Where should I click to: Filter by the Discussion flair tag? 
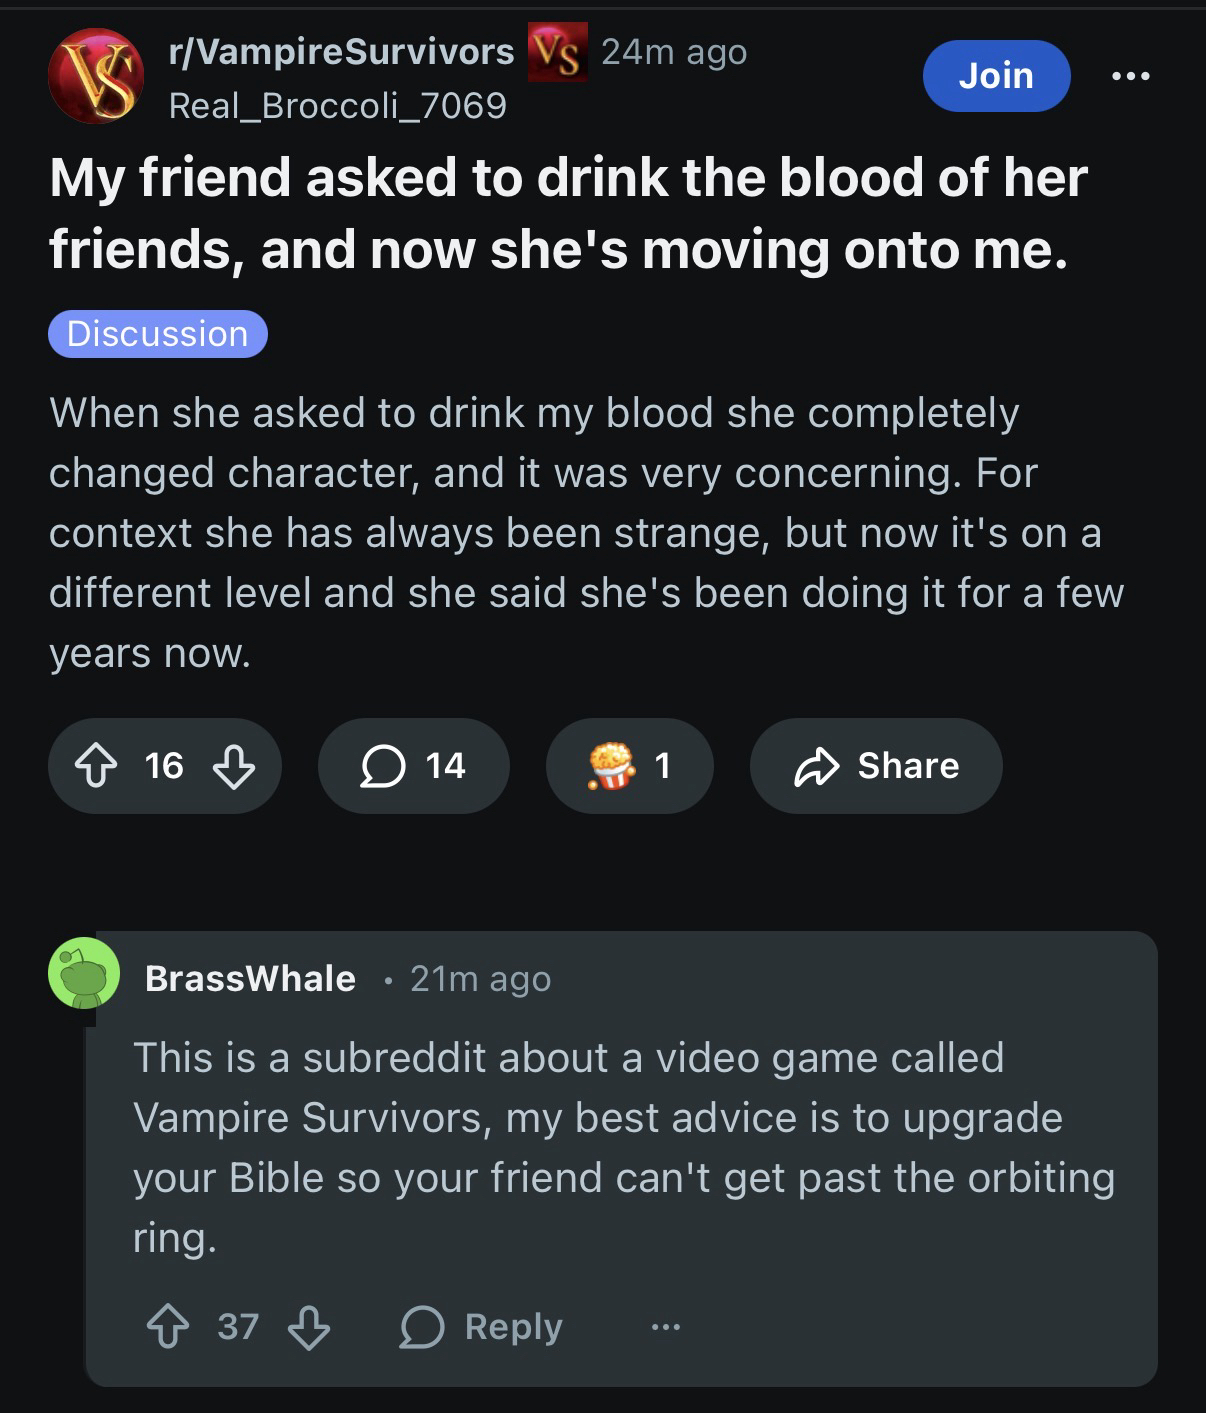click(158, 334)
